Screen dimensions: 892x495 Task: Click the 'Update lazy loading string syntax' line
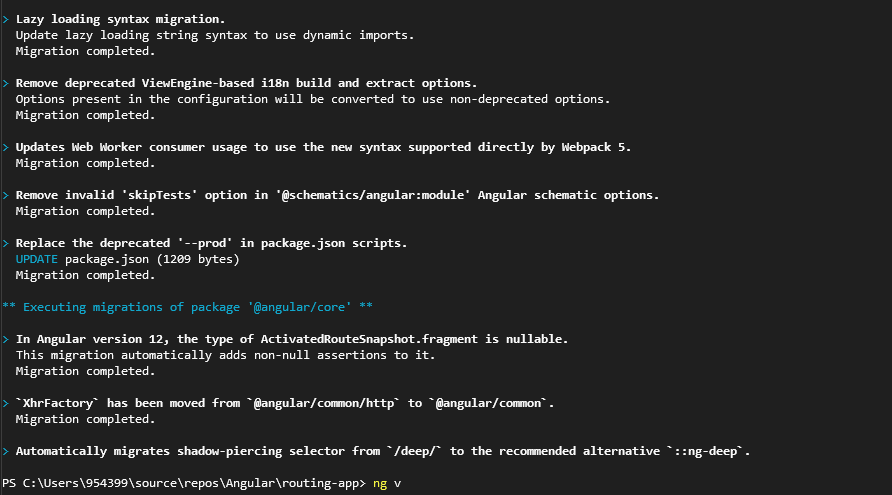tap(215, 35)
